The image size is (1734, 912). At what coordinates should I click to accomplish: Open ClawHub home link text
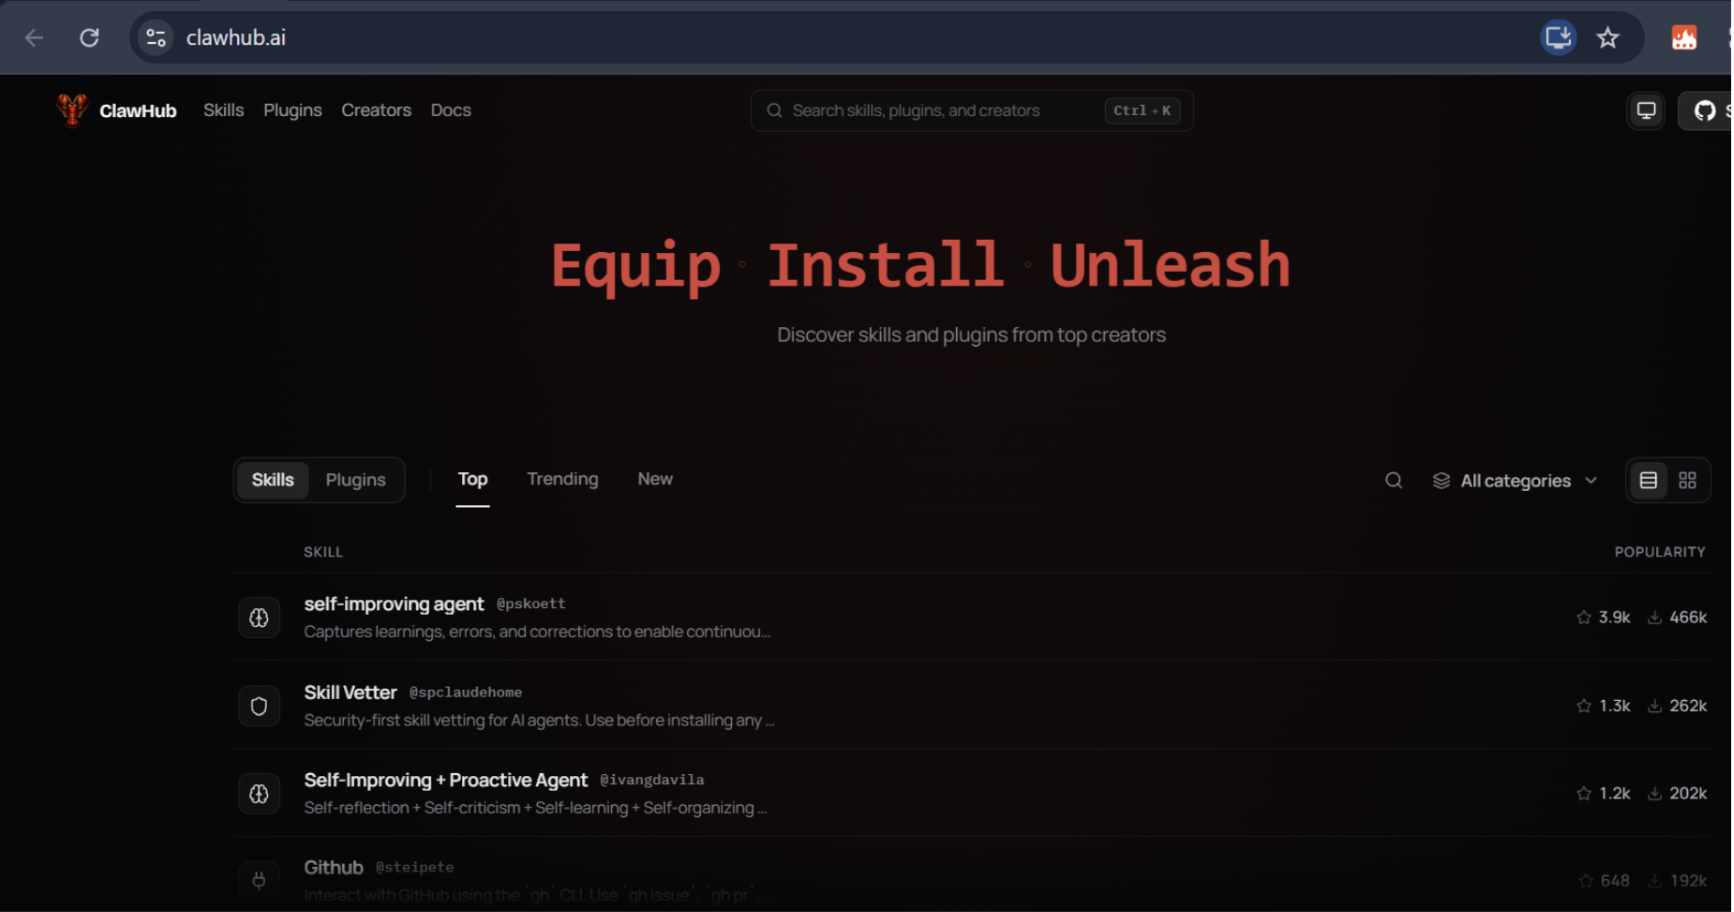(x=138, y=111)
